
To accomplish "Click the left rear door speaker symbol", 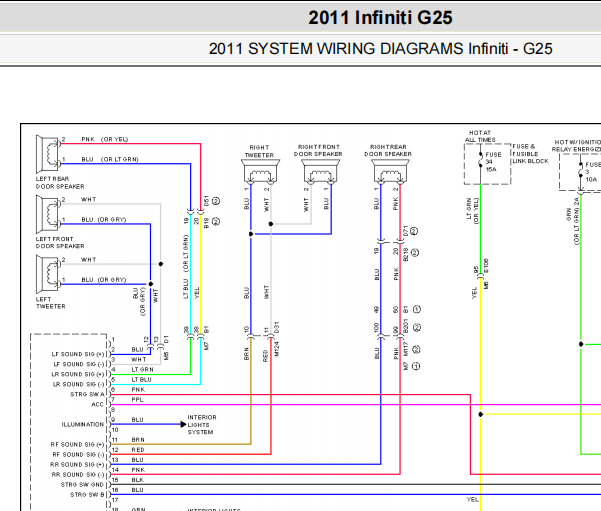I will coord(47,152).
